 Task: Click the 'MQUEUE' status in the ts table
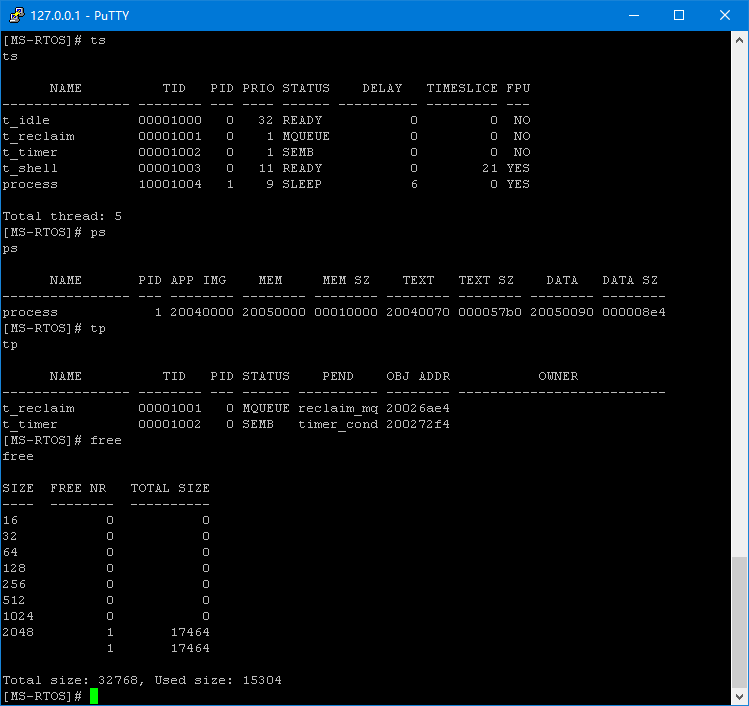[x=306, y=137]
